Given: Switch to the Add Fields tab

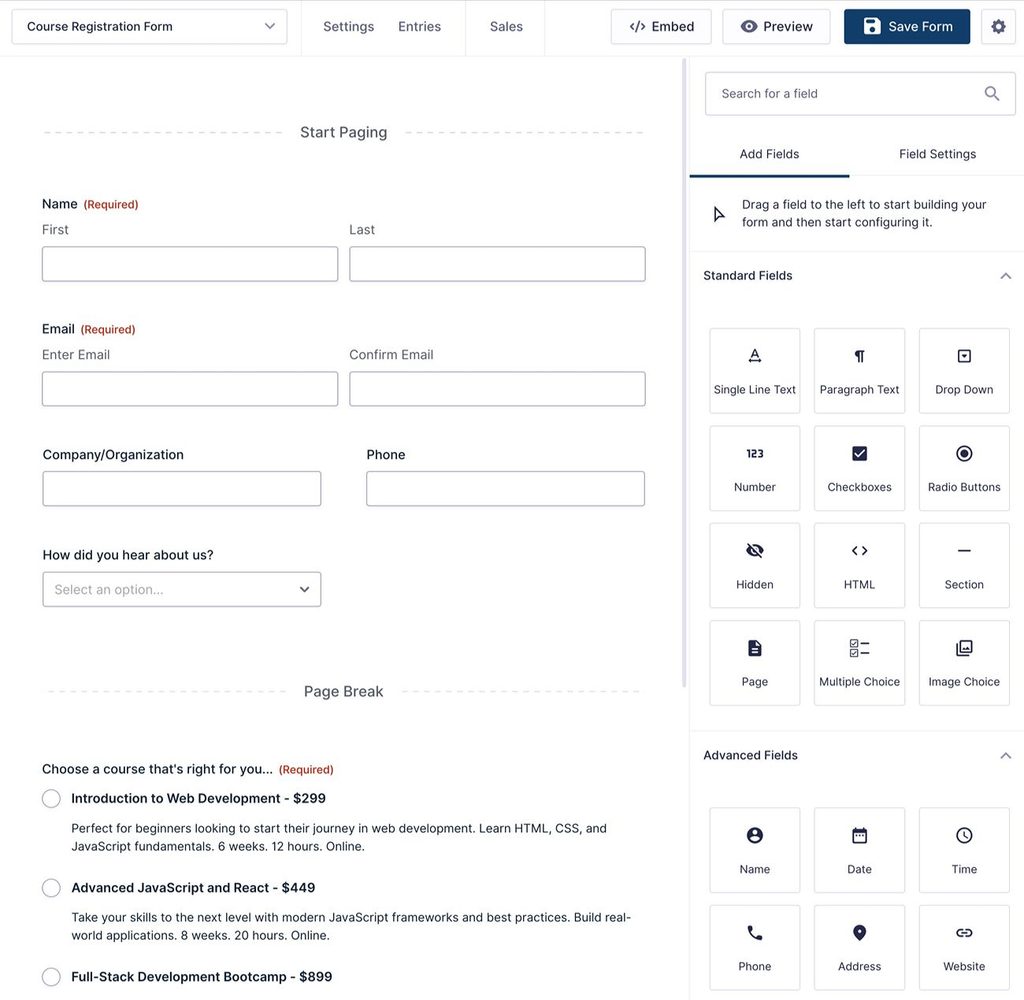Looking at the screenshot, I should [x=769, y=154].
